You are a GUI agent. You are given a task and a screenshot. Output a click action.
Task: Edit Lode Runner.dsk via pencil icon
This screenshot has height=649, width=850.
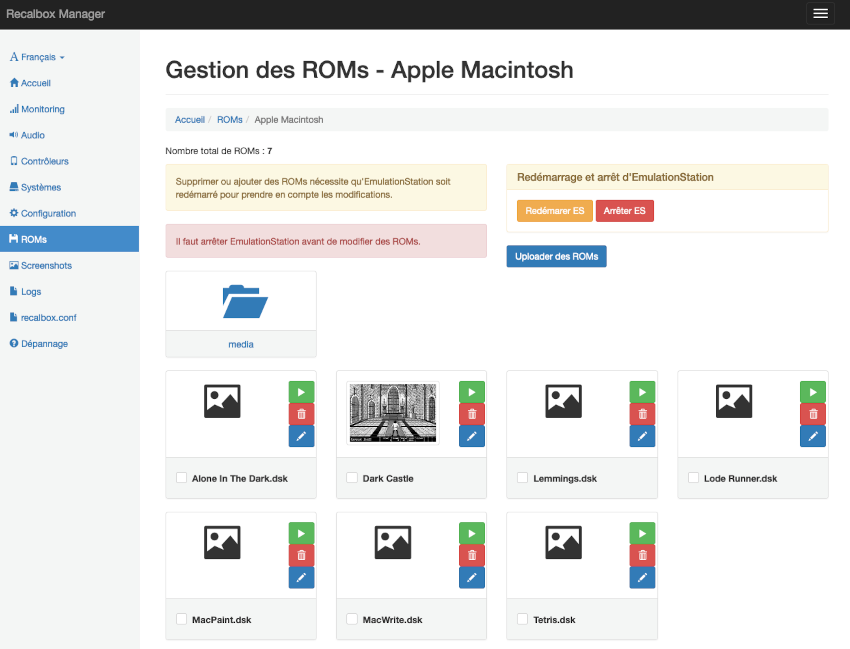tap(813, 436)
